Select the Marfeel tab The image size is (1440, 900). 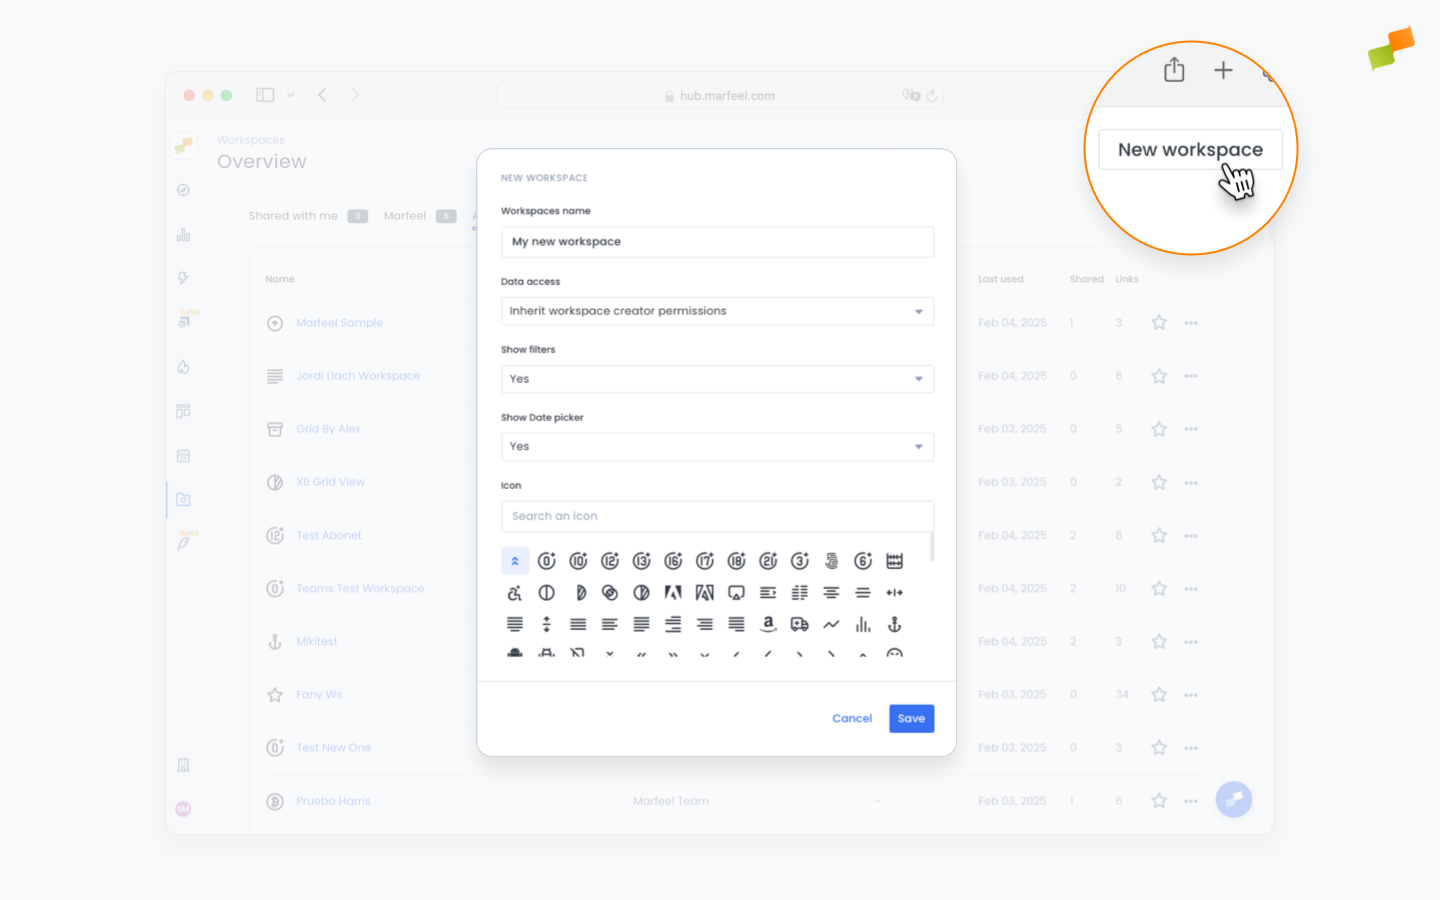tap(404, 215)
